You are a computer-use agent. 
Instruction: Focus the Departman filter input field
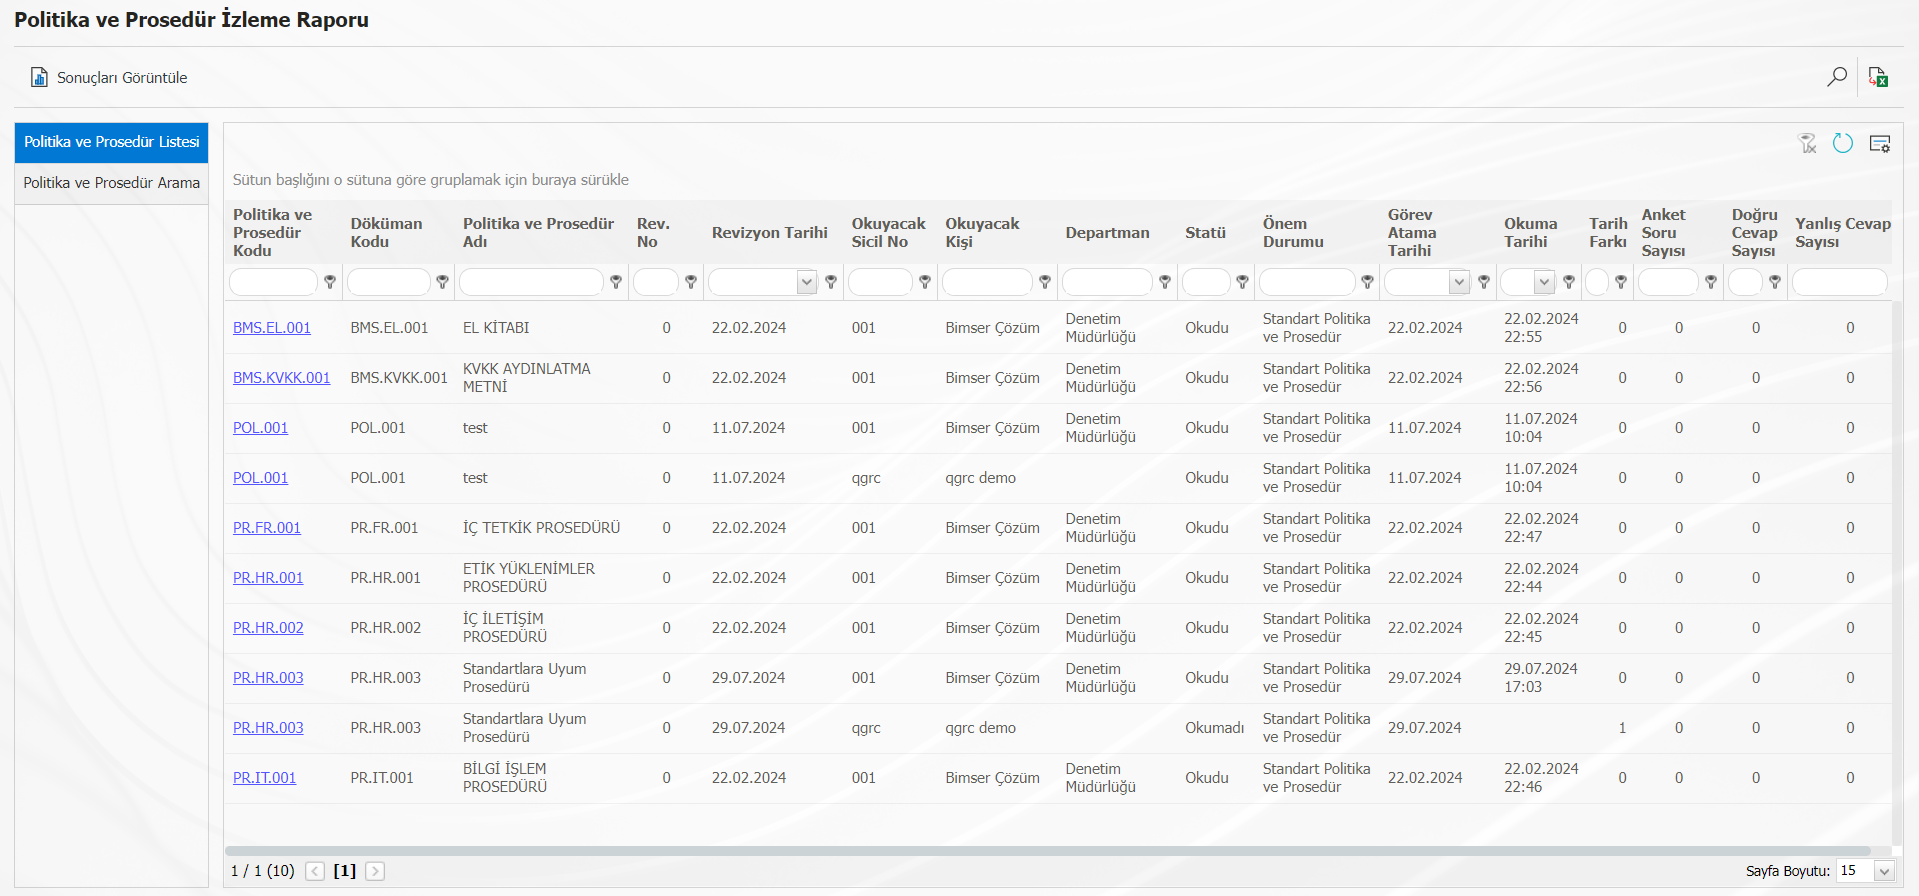point(1107,282)
